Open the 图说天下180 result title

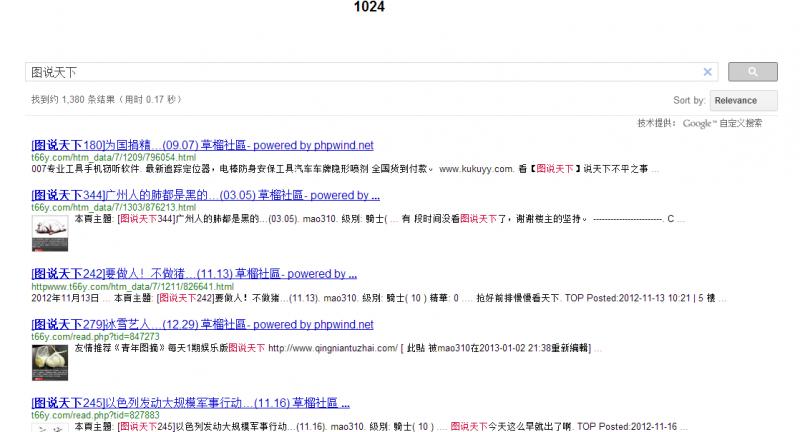[202, 145]
